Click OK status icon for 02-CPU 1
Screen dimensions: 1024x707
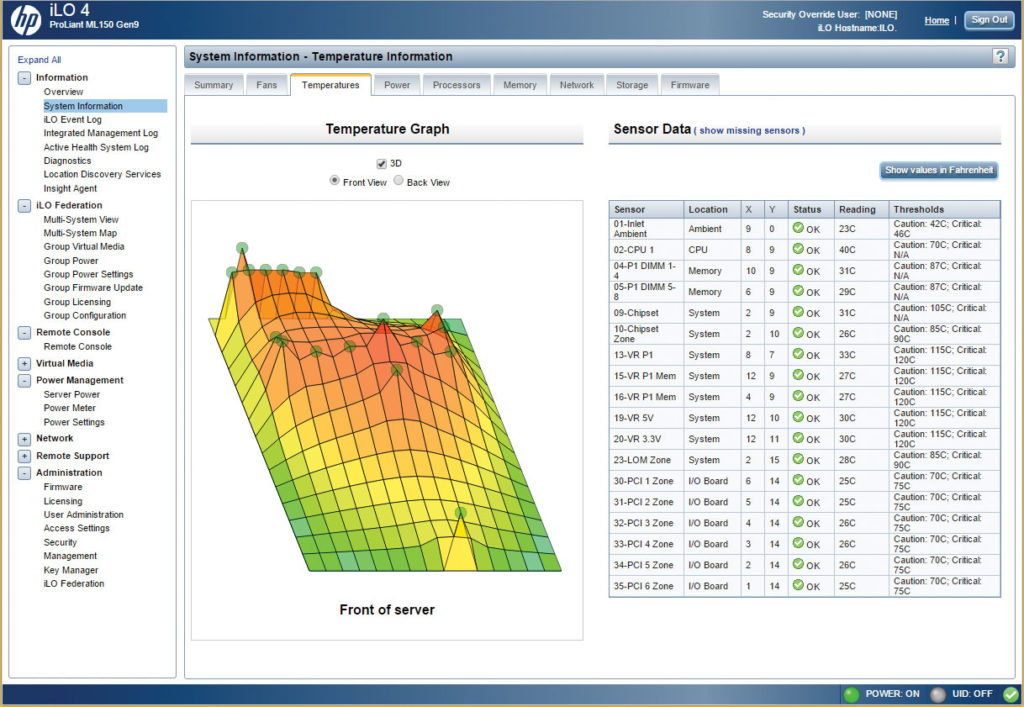(798, 249)
